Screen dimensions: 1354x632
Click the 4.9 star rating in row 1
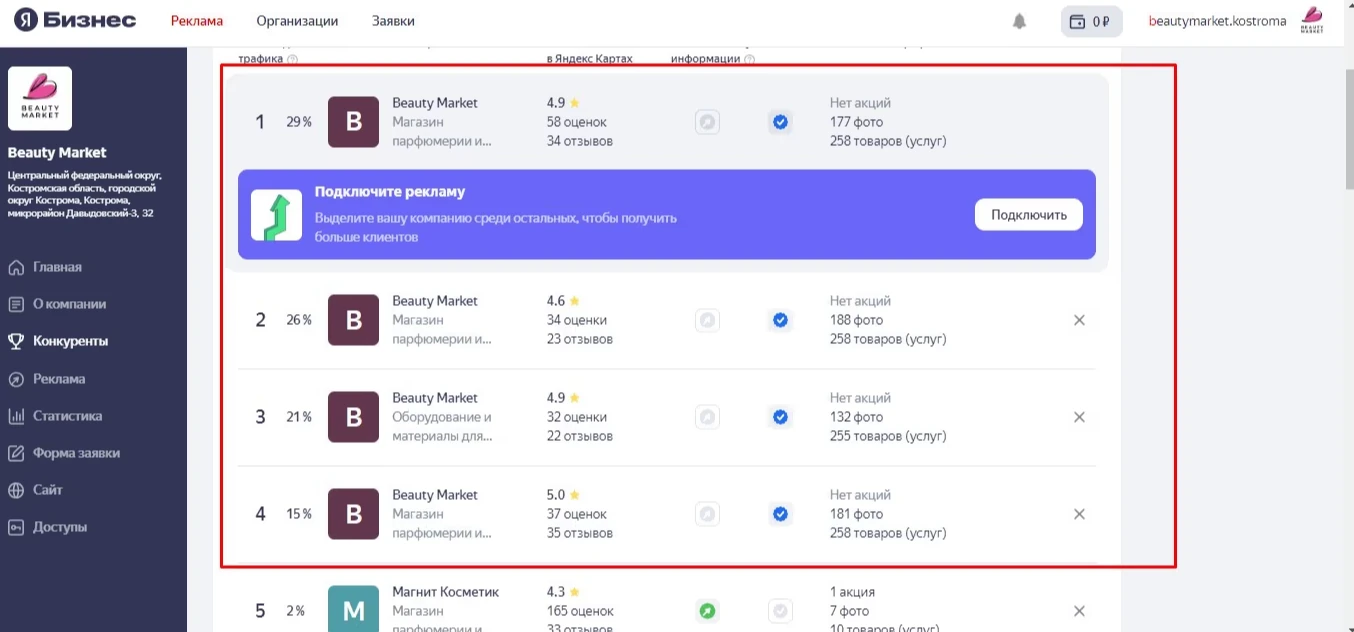pos(564,103)
